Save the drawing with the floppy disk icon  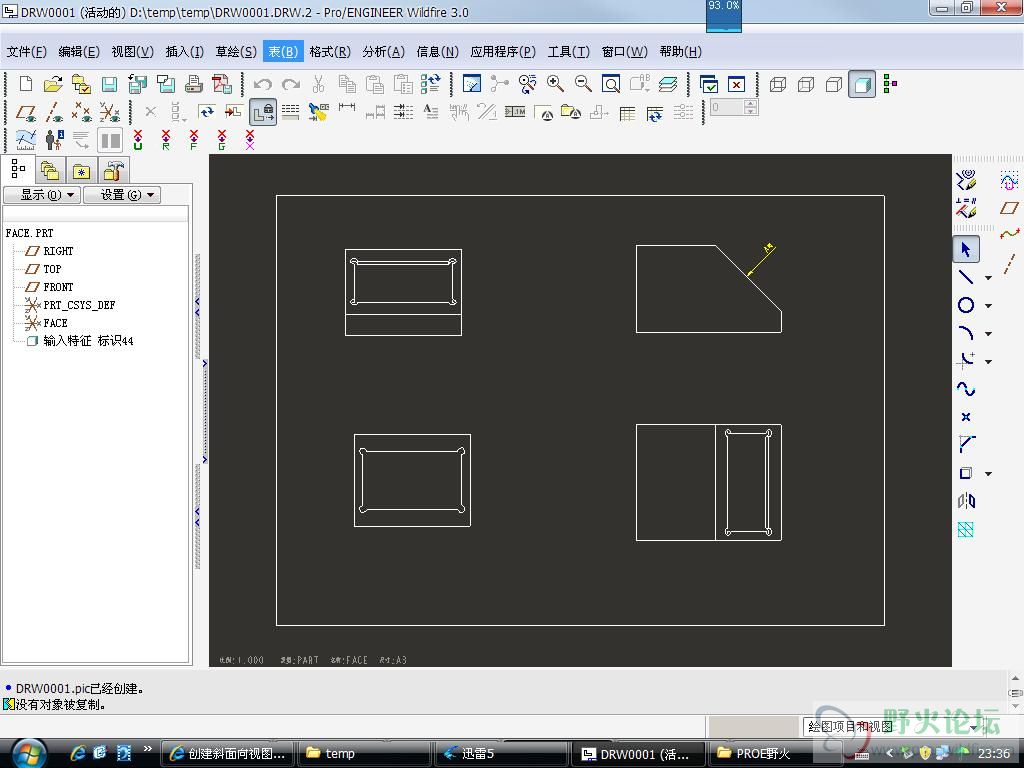(x=109, y=84)
